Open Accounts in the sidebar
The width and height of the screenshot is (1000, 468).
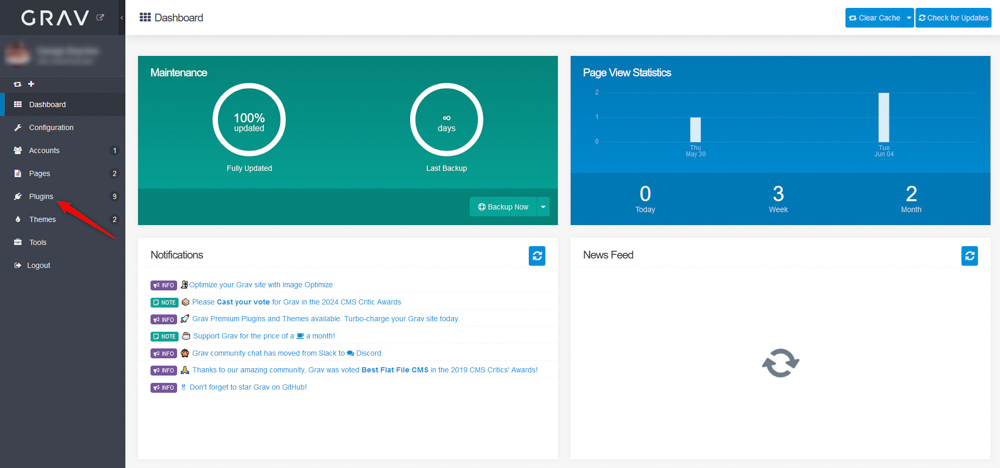pyautogui.click(x=62, y=150)
